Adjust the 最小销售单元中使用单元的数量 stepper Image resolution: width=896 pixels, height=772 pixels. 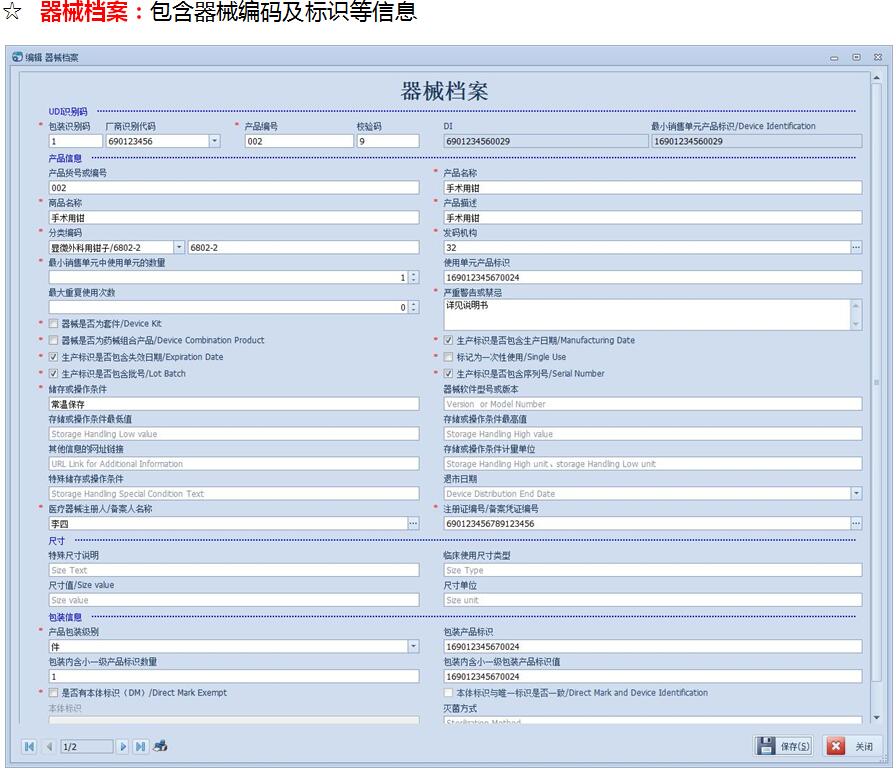pos(414,277)
